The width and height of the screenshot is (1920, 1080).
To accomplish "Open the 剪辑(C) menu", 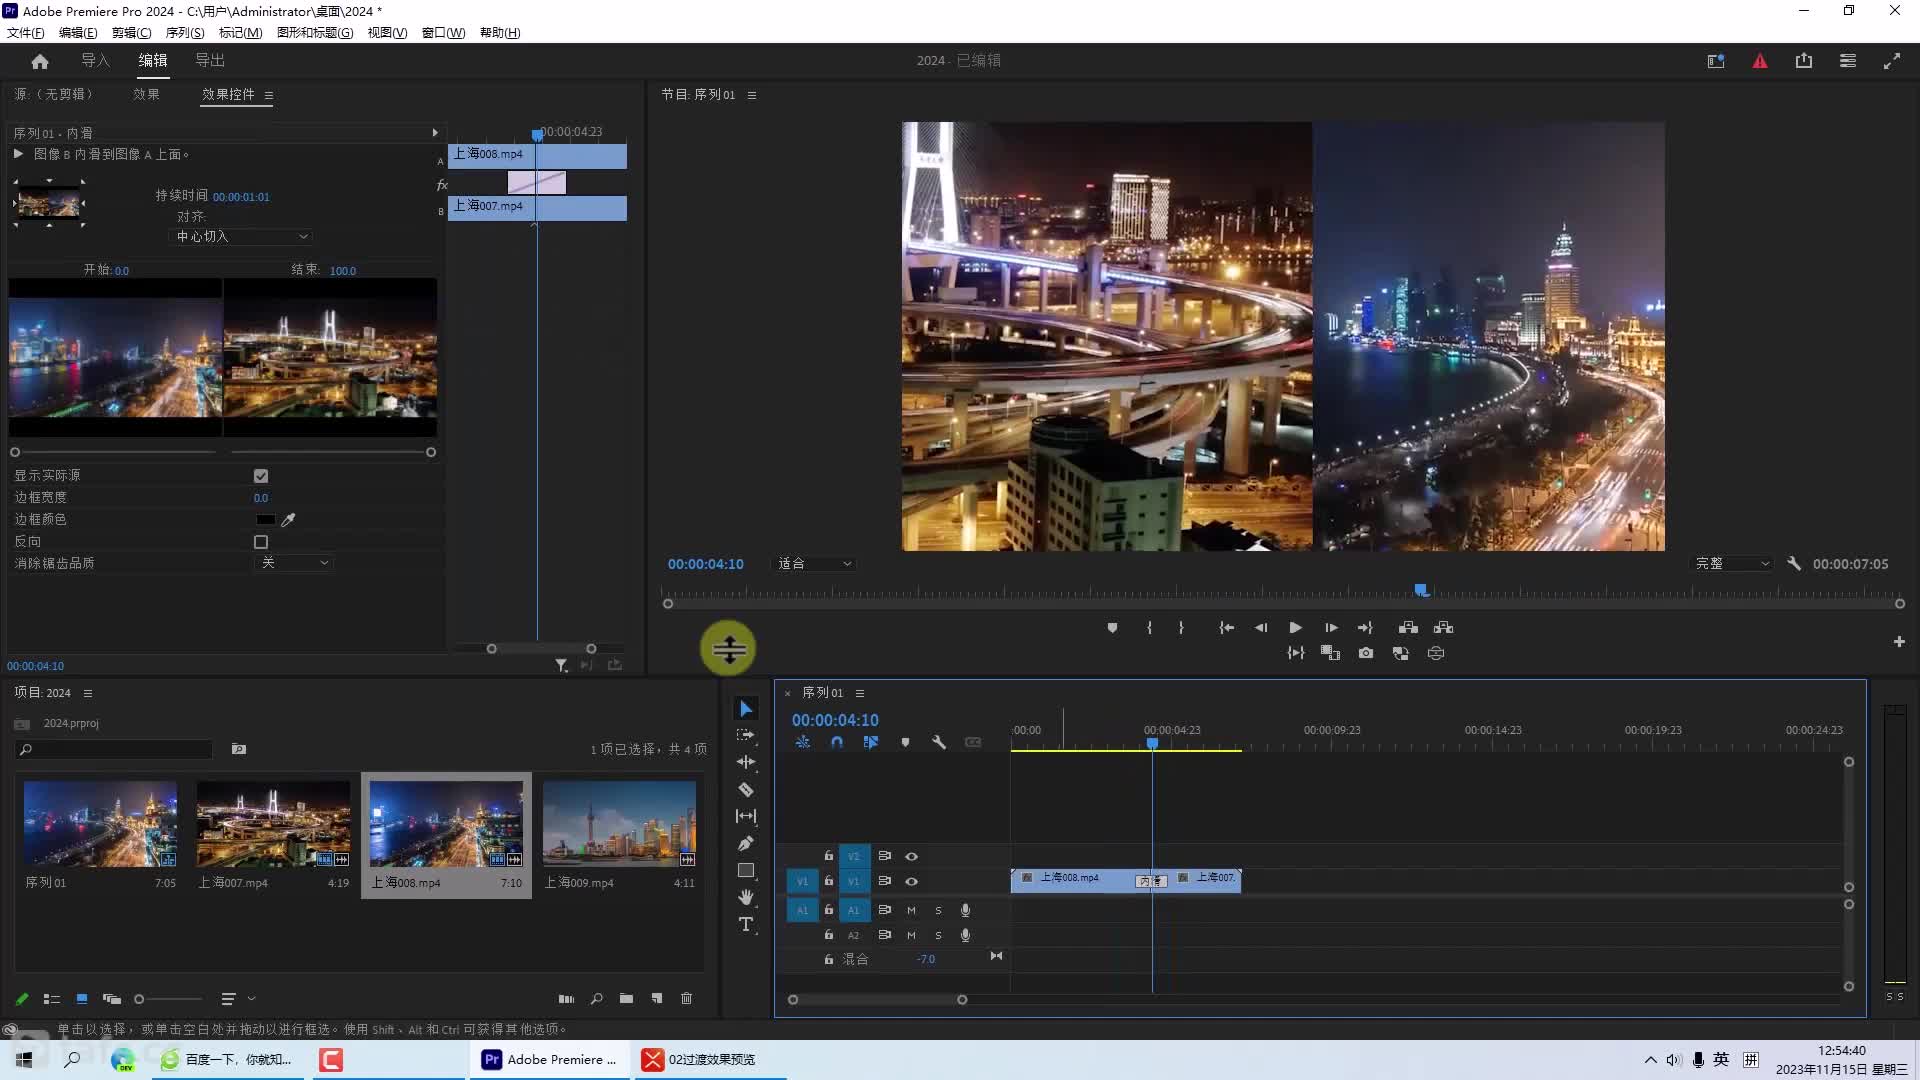I will 132,33.
